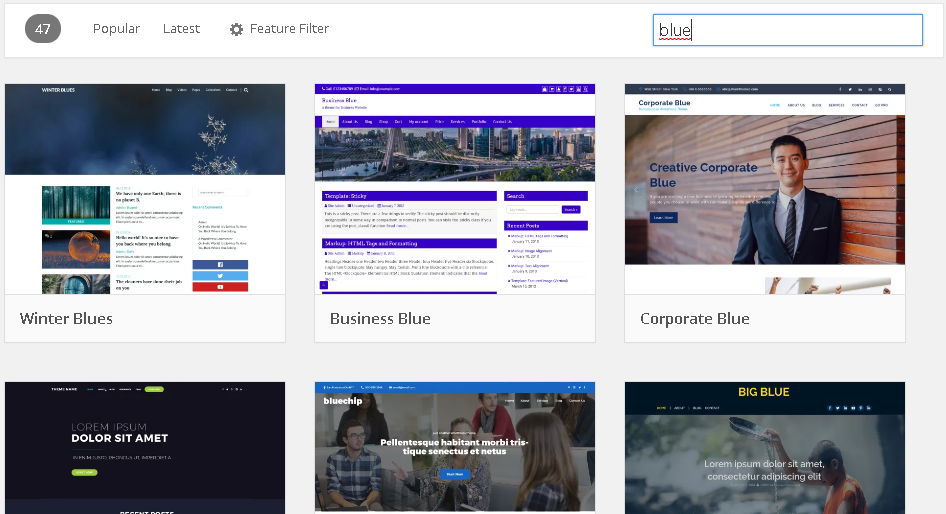Image resolution: width=946 pixels, height=514 pixels.
Task: Select the Winter Blues theme thumbnail
Action: [145, 189]
